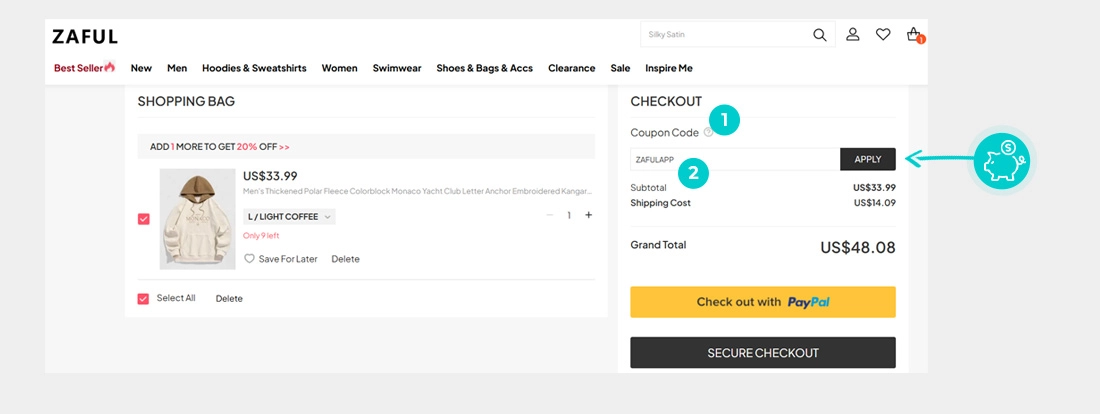Open the shopping bag icon

click(913, 34)
